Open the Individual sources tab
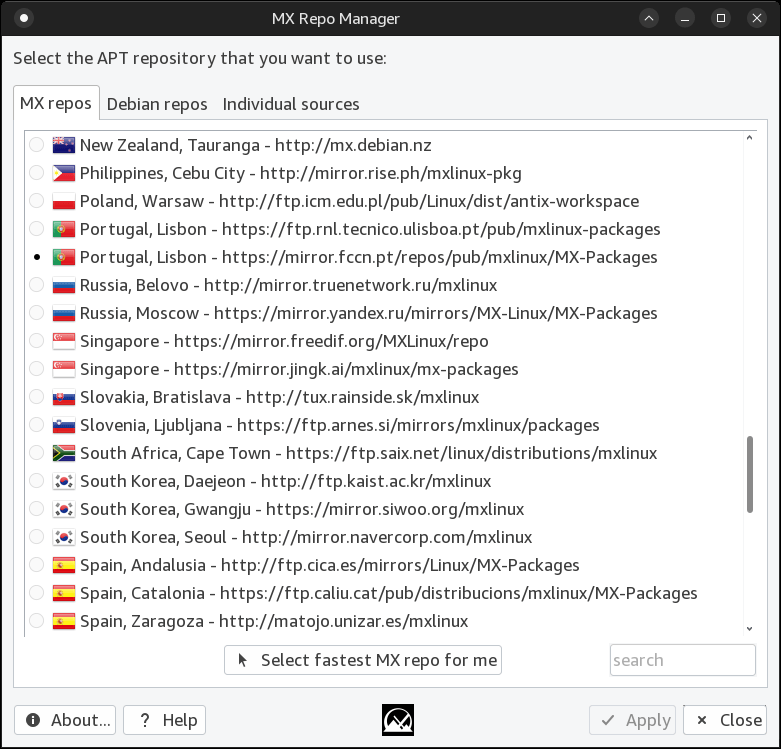781x749 pixels. pyautogui.click(x=291, y=104)
